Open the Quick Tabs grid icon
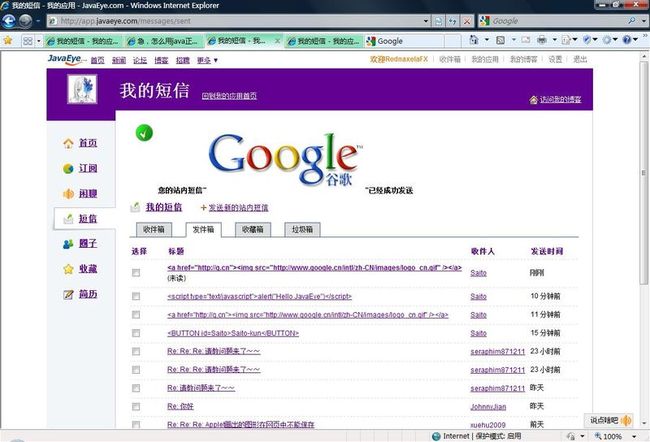Image resolution: width=650 pixels, height=442 pixels. pos(28,41)
